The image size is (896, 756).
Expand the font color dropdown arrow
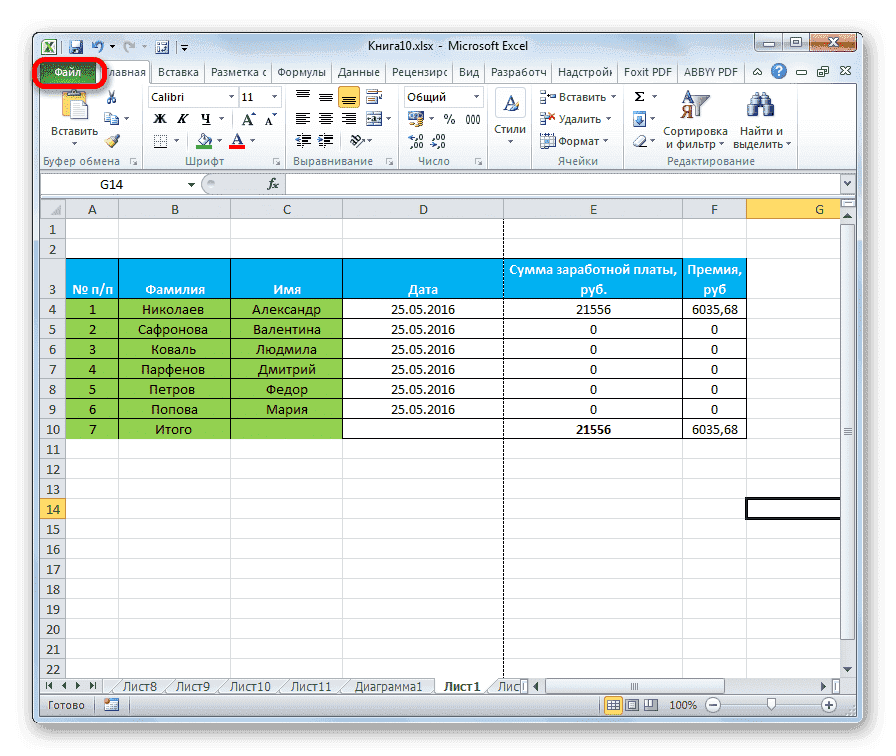pyautogui.click(x=251, y=141)
